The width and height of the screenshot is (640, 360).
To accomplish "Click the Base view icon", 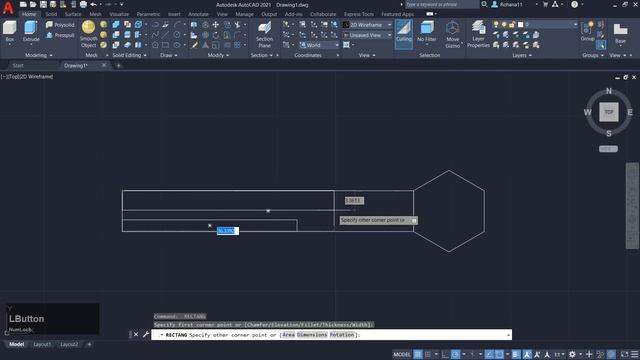I will click(x=620, y=33).
